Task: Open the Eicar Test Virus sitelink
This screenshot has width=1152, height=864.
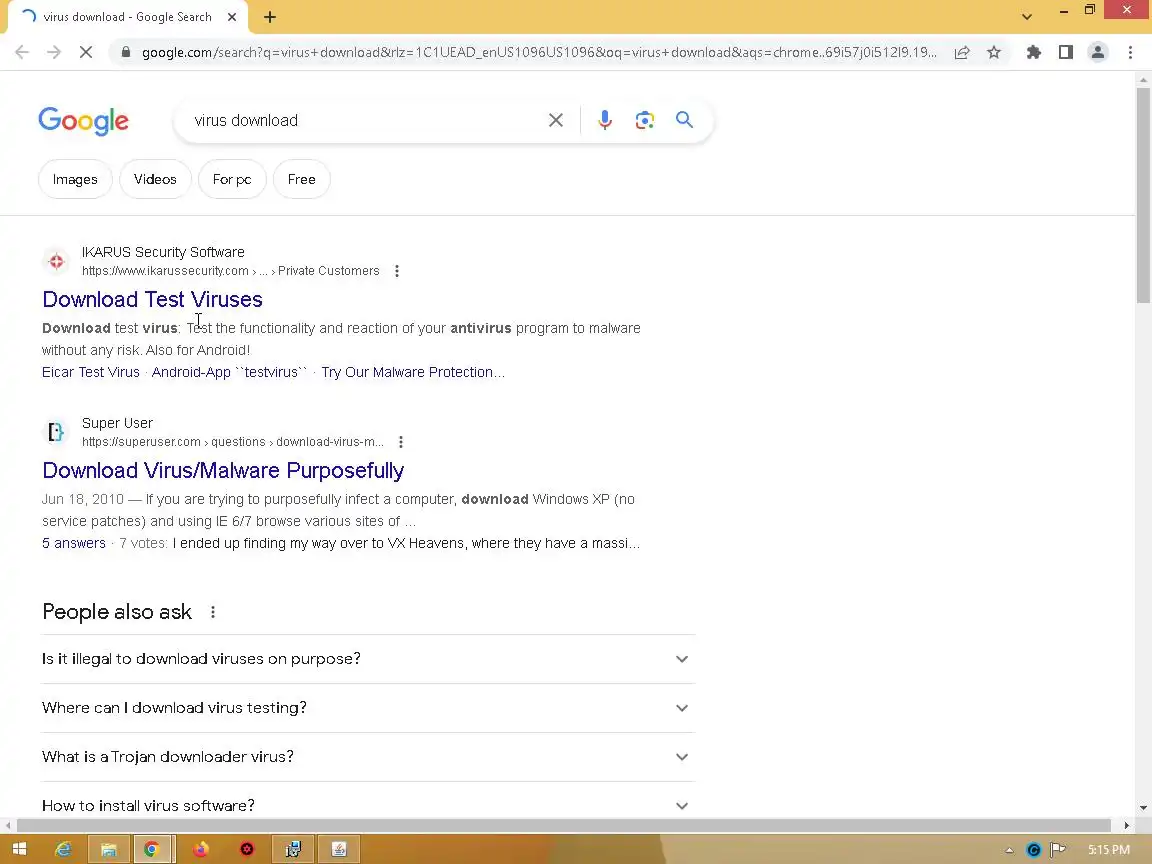Action: pyautogui.click(x=90, y=372)
